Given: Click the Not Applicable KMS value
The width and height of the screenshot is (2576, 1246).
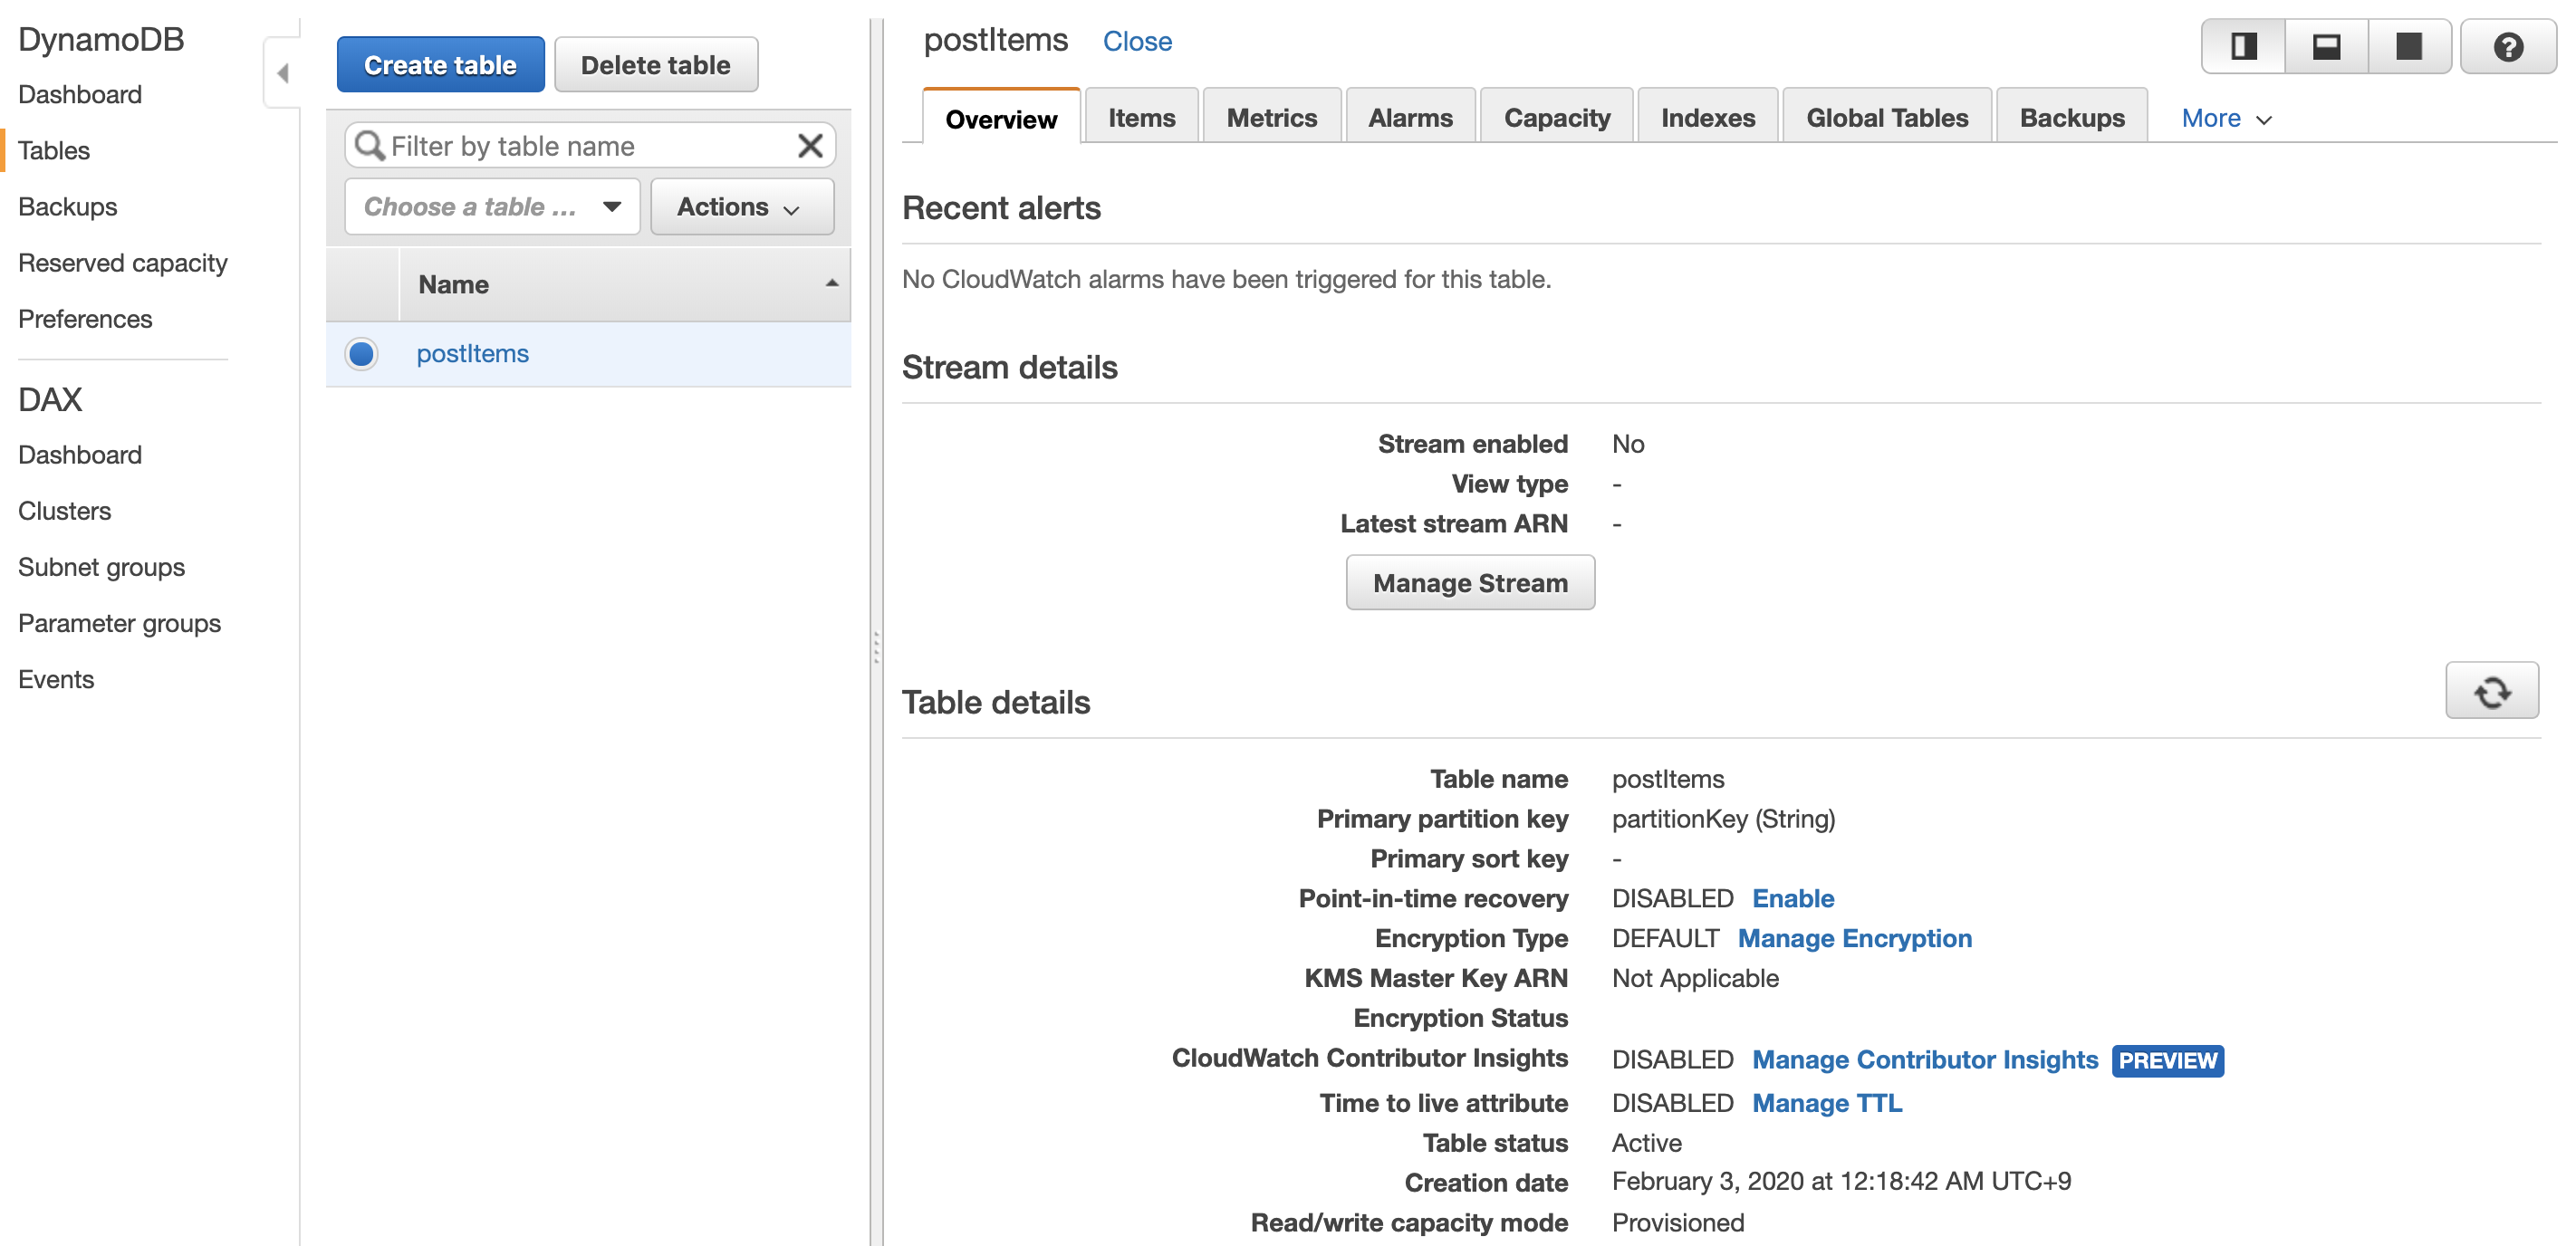Looking at the screenshot, I should [x=1695, y=978].
